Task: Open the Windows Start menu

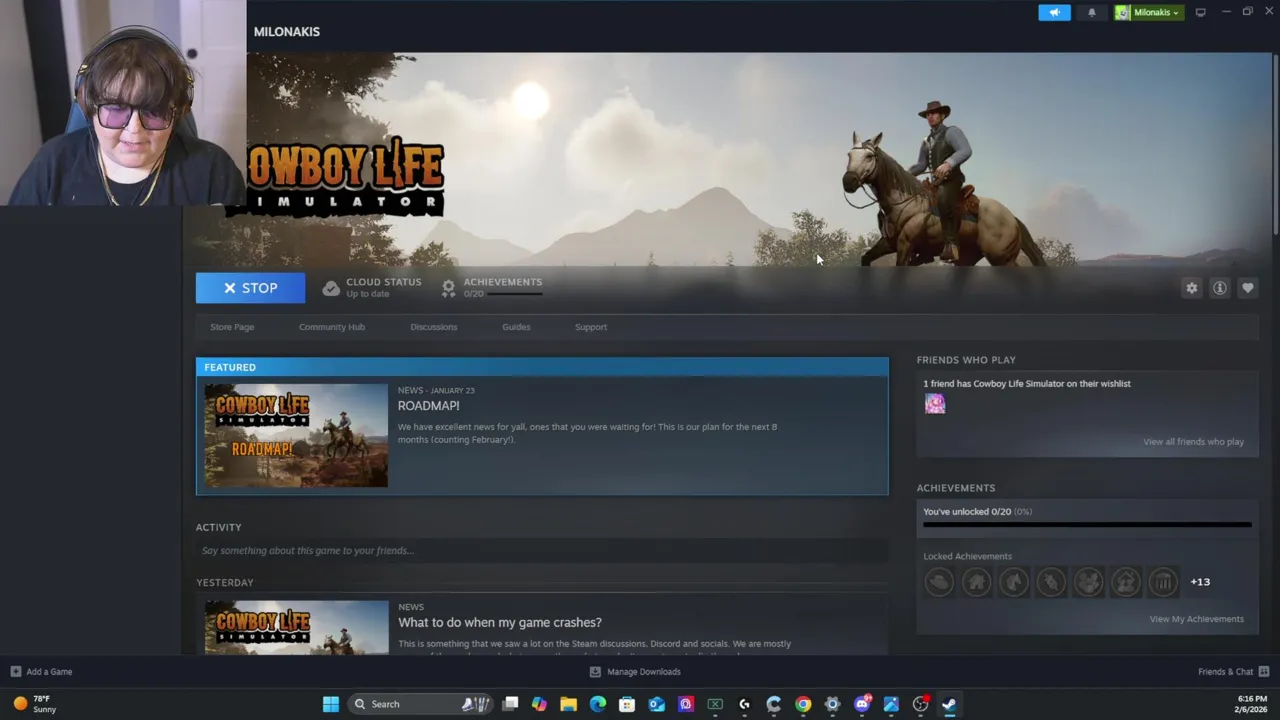Action: tap(330, 704)
